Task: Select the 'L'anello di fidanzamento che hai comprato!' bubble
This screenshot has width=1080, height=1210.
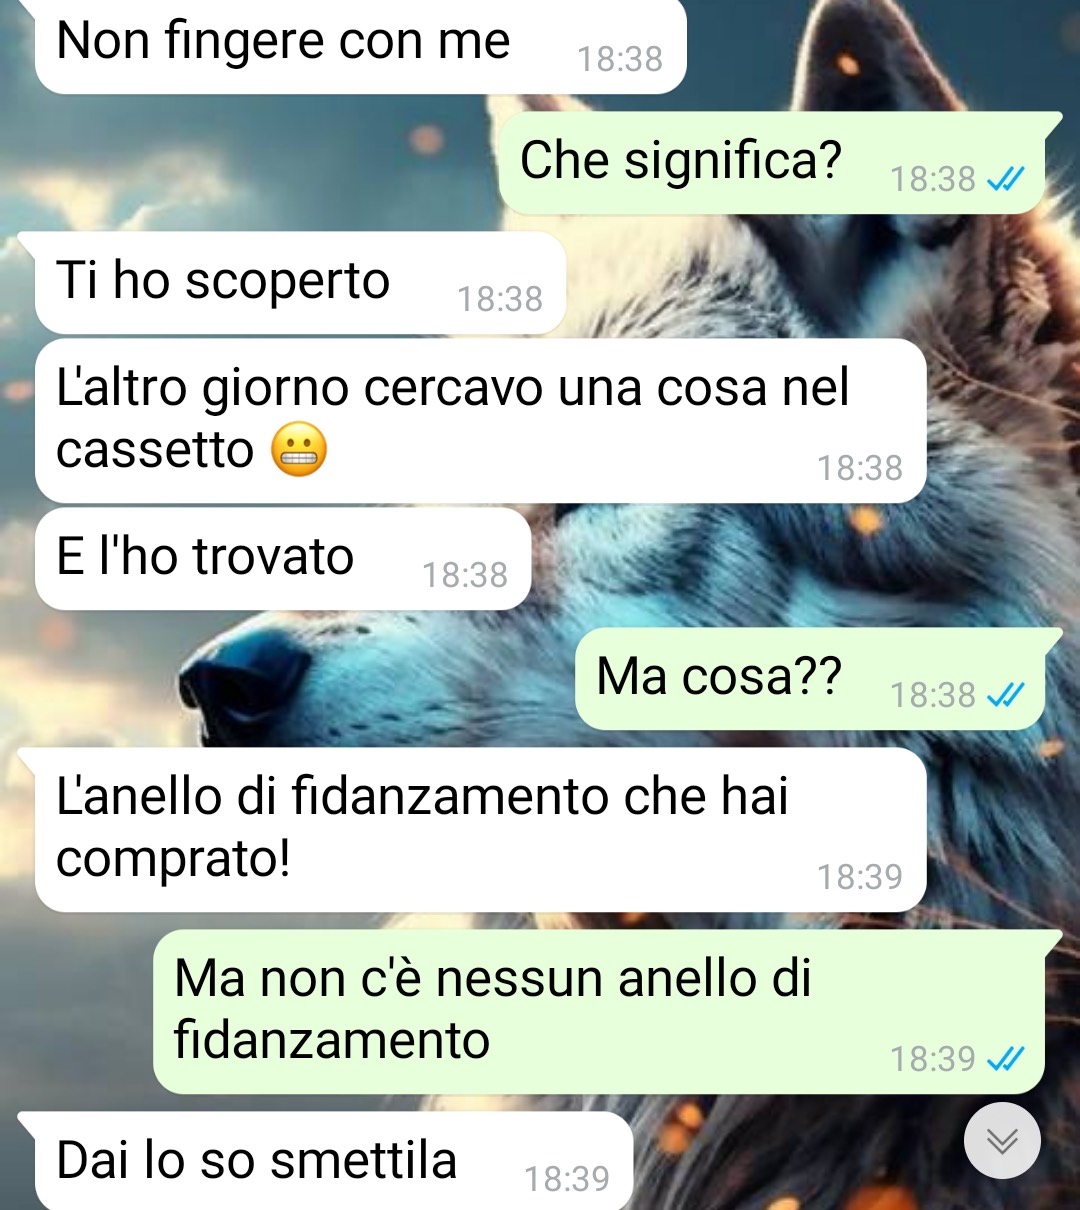Action: [480, 830]
